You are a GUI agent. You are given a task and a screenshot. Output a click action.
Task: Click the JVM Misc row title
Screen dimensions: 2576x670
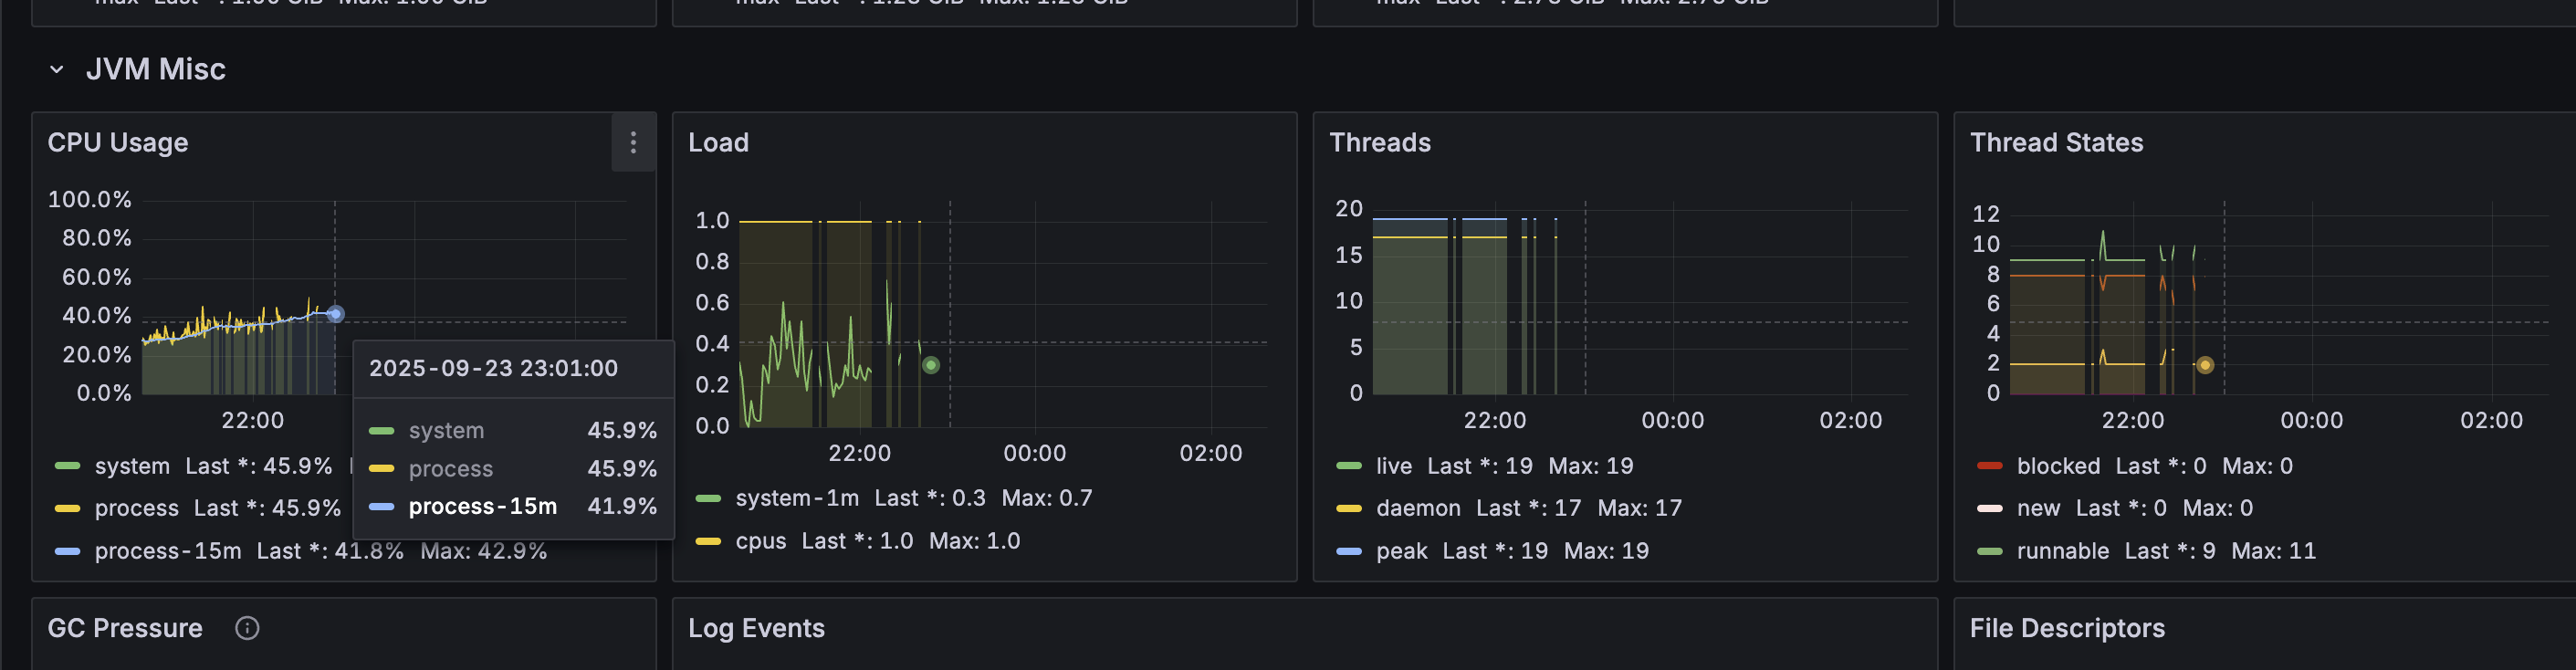click(155, 70)
